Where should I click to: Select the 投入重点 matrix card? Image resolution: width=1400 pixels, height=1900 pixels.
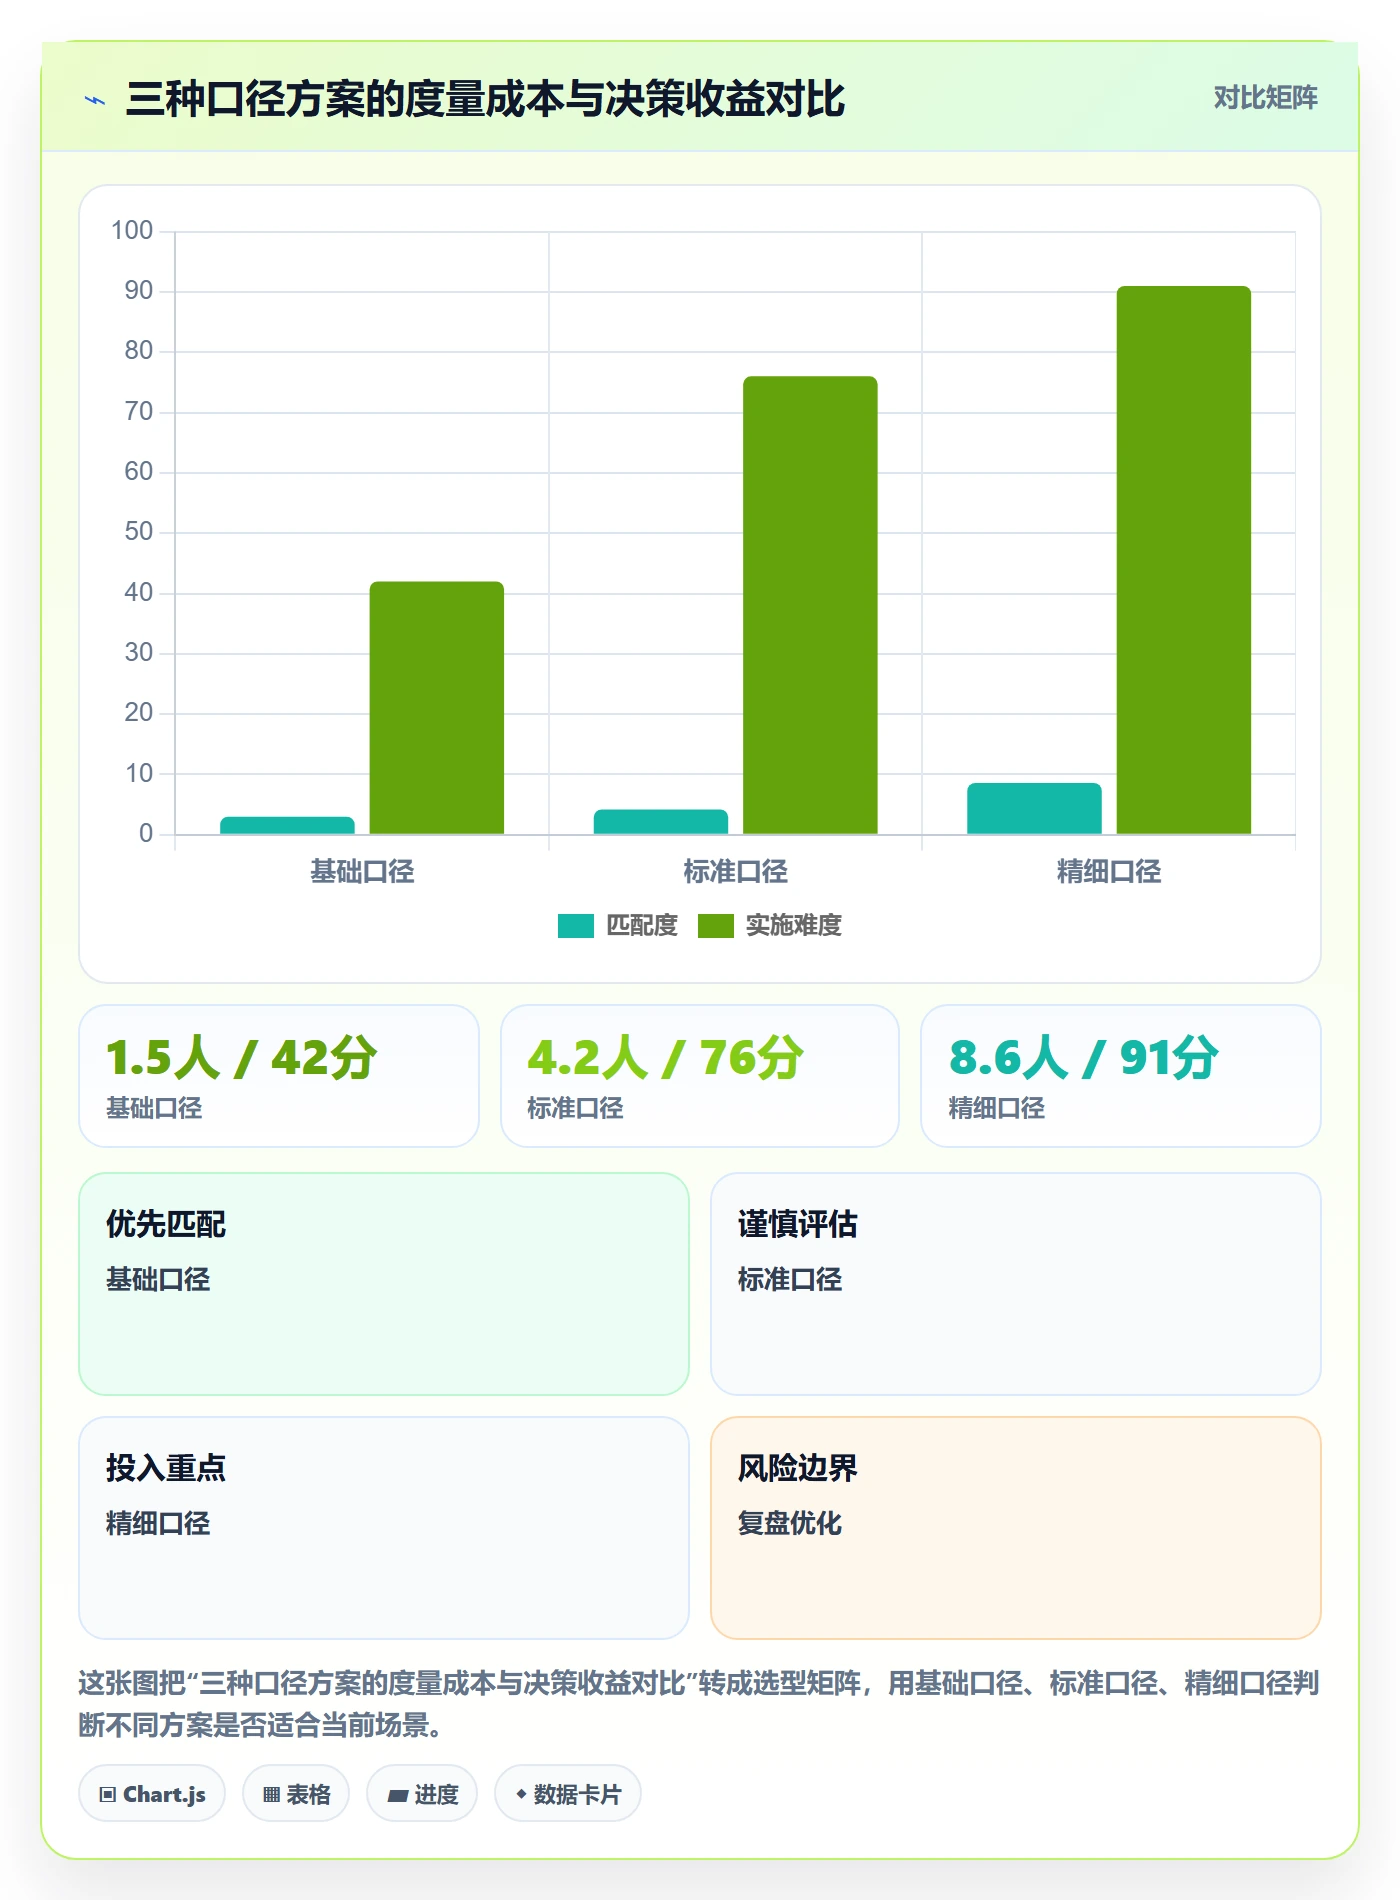click(384, 1528)
